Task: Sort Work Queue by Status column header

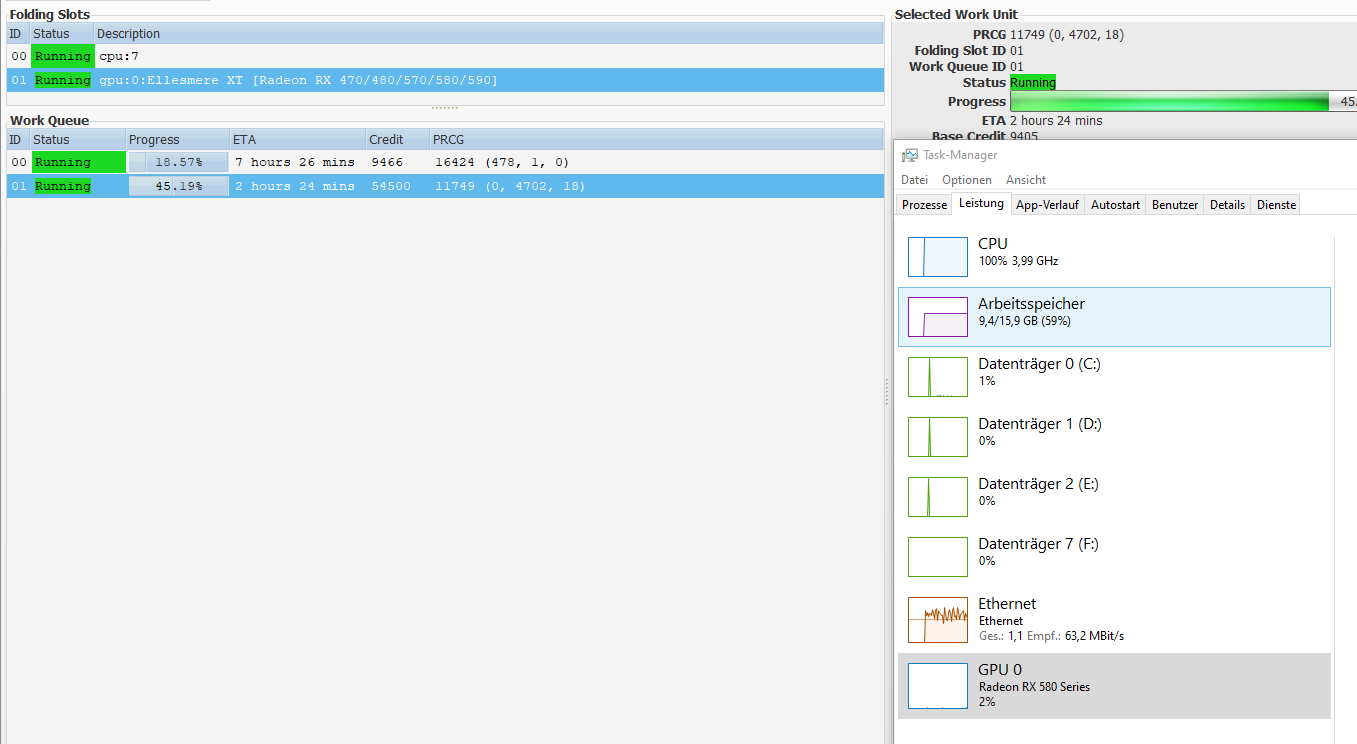Action: click(x=77, y=140)
